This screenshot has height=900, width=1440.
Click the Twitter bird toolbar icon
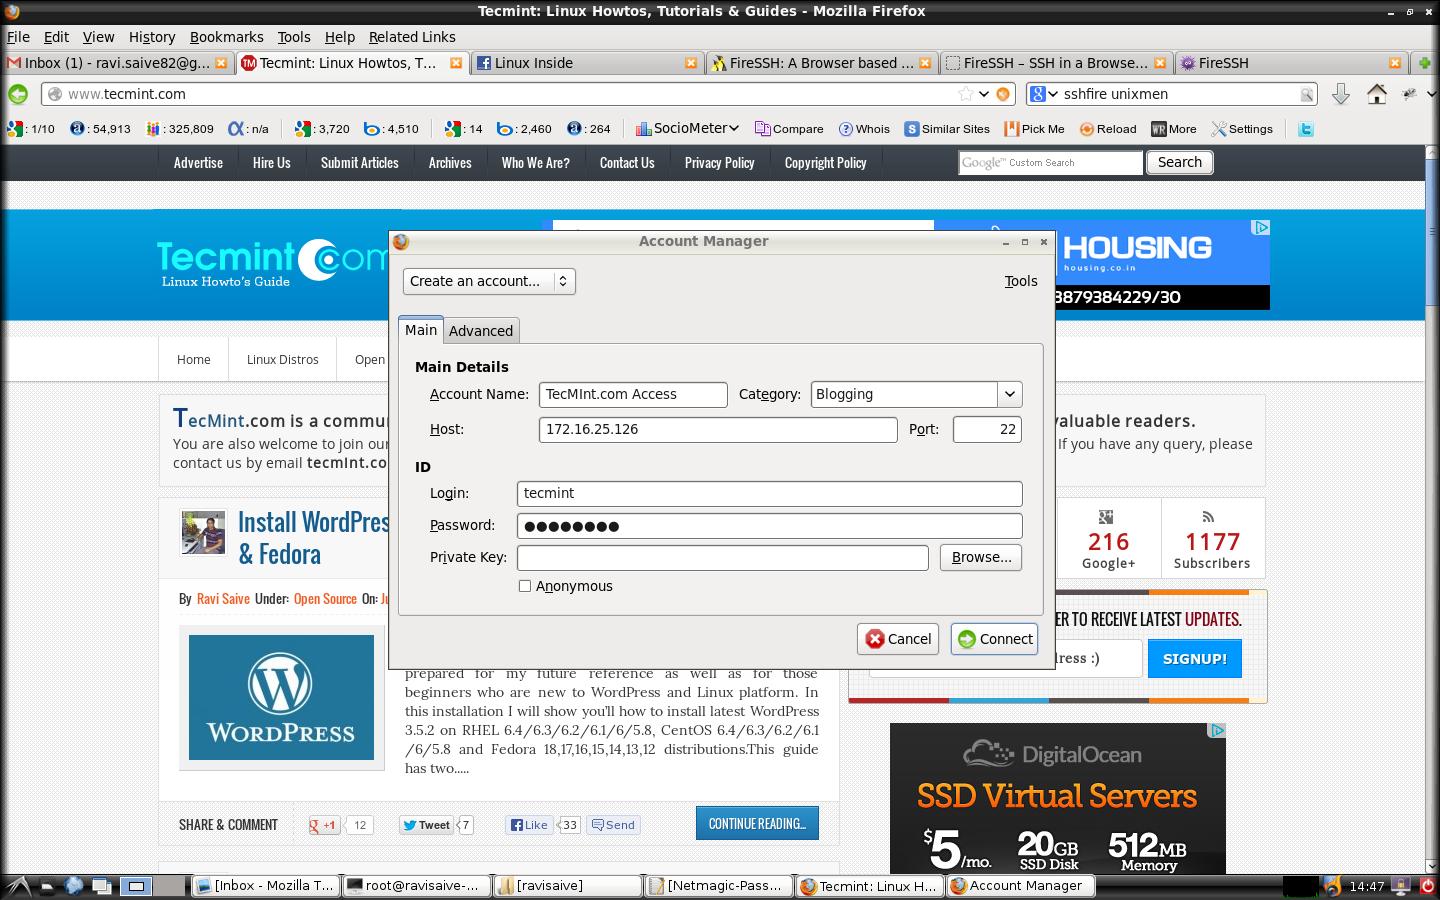tap(1305, 129)
